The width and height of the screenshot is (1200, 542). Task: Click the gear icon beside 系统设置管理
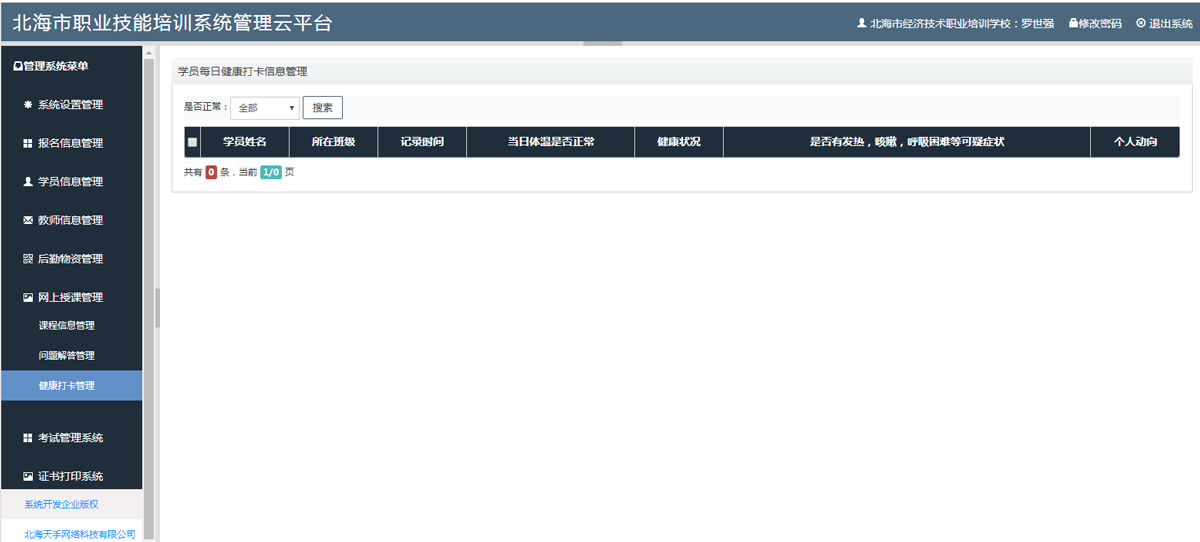tap(28, 105)
